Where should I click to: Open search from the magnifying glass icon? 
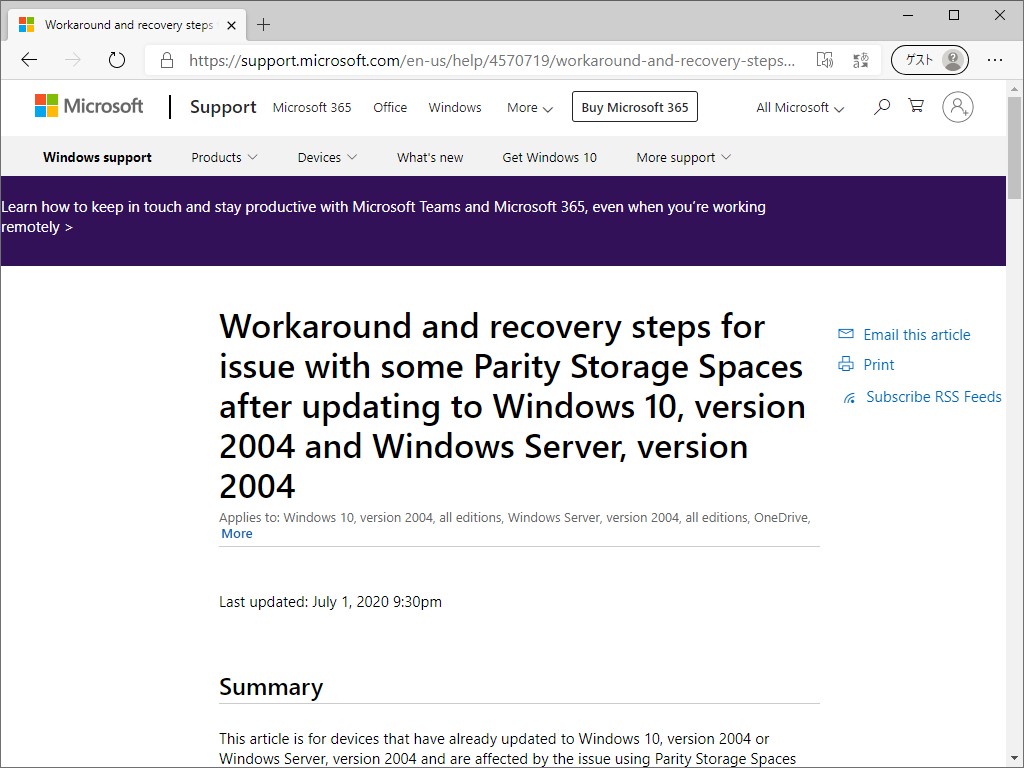coord(881,107)
